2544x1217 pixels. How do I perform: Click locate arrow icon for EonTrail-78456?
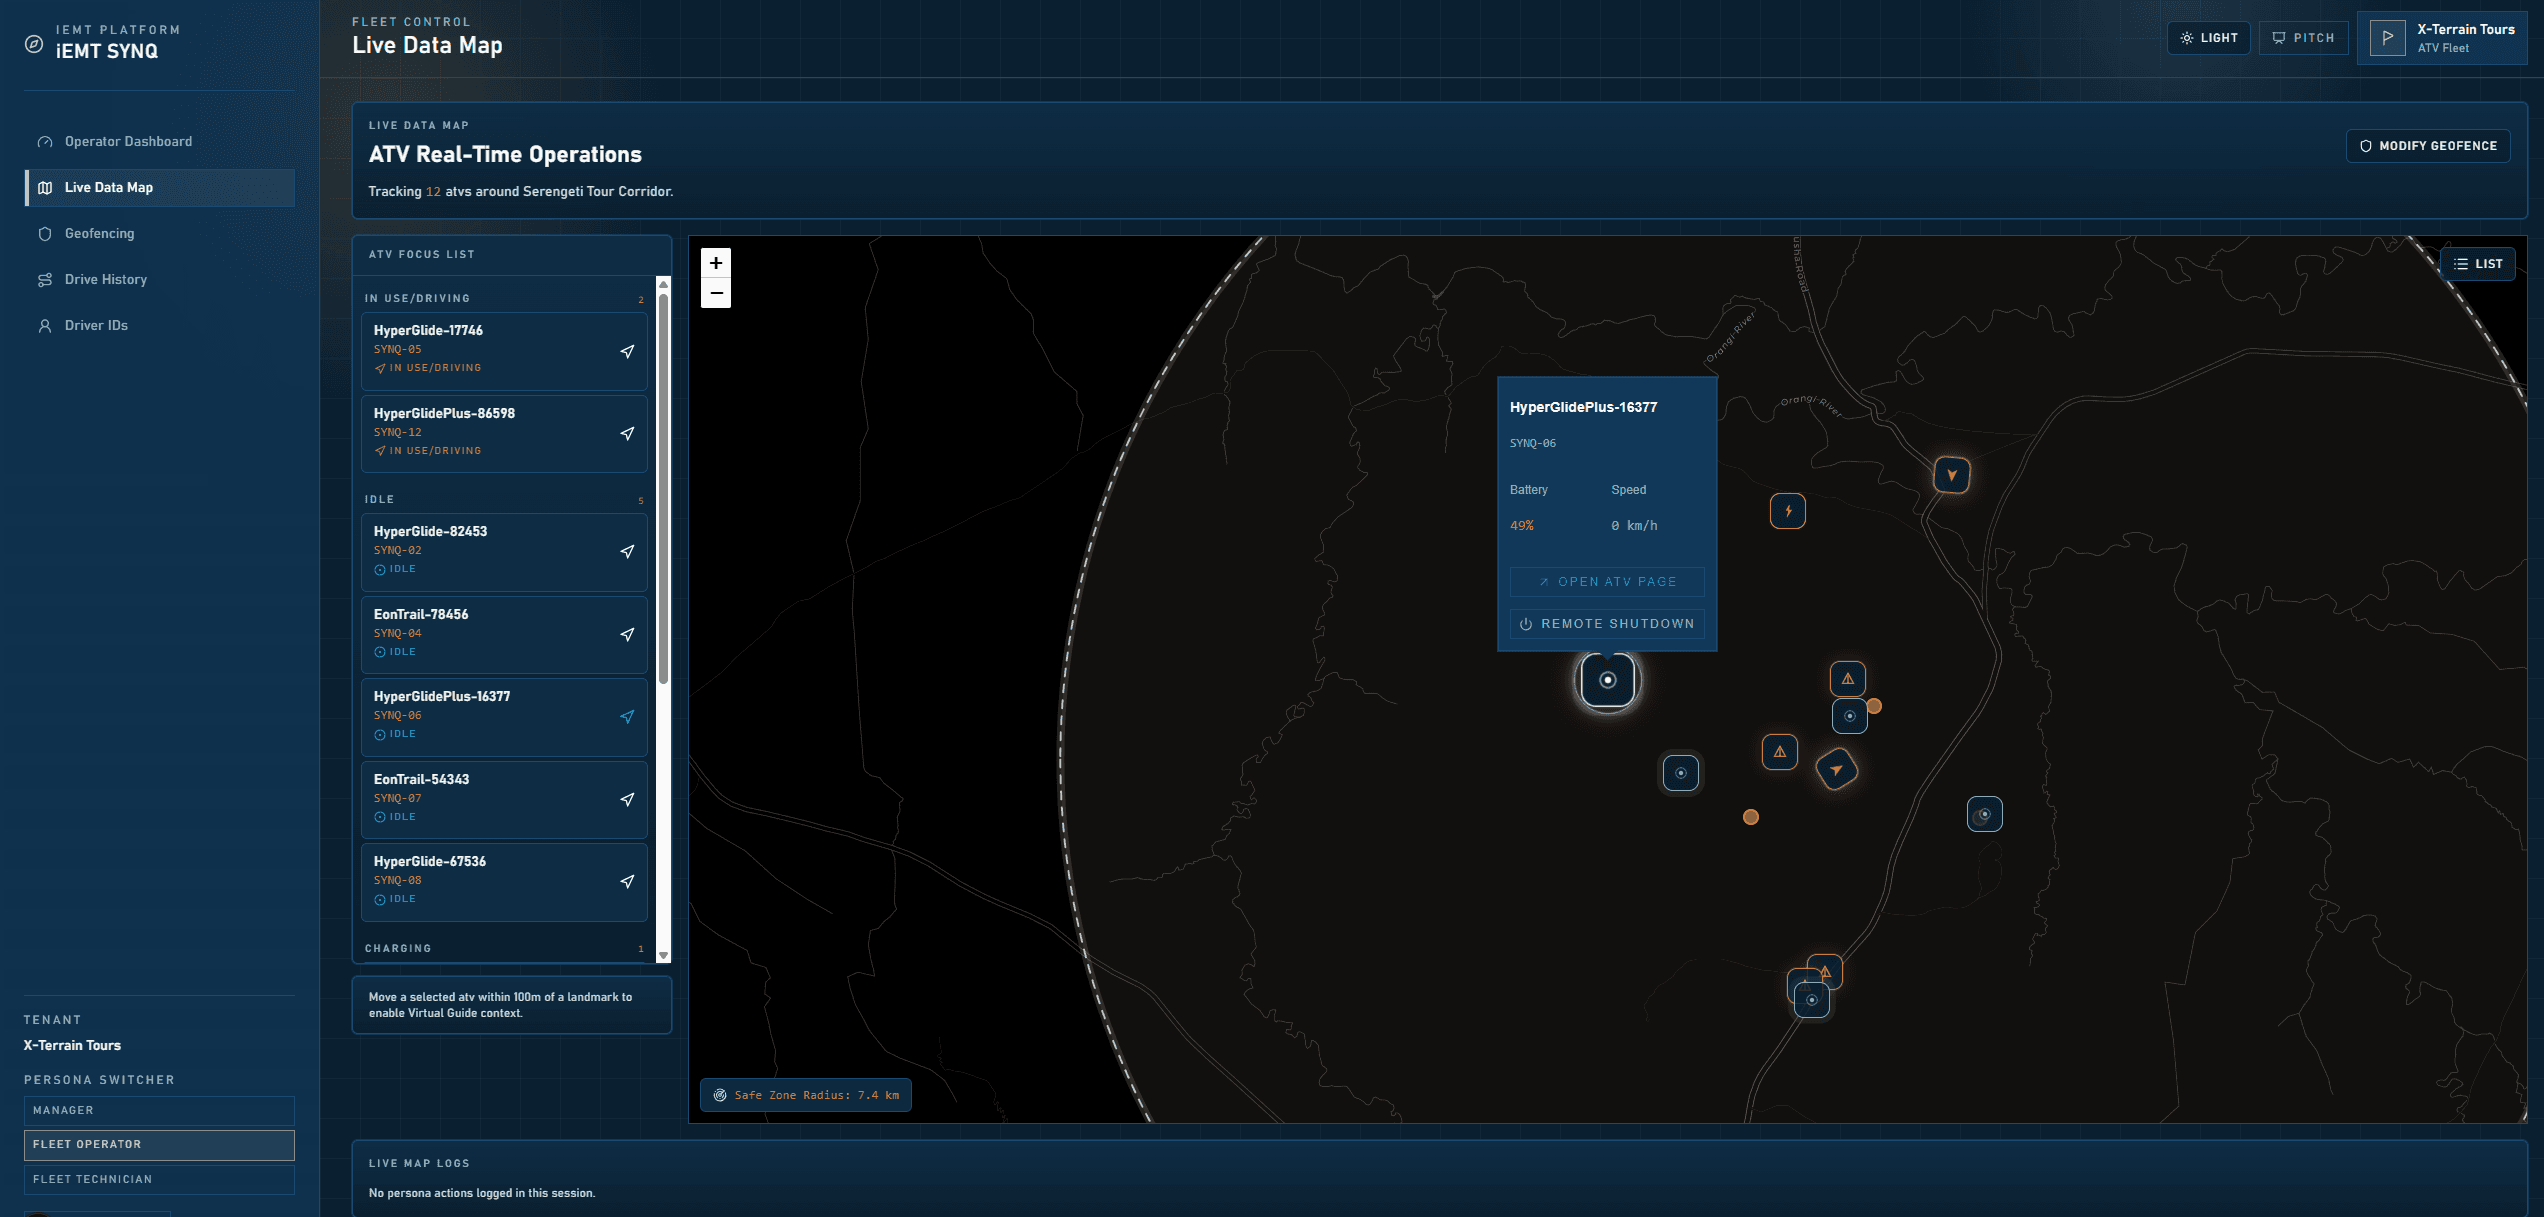tap(627, 634)
